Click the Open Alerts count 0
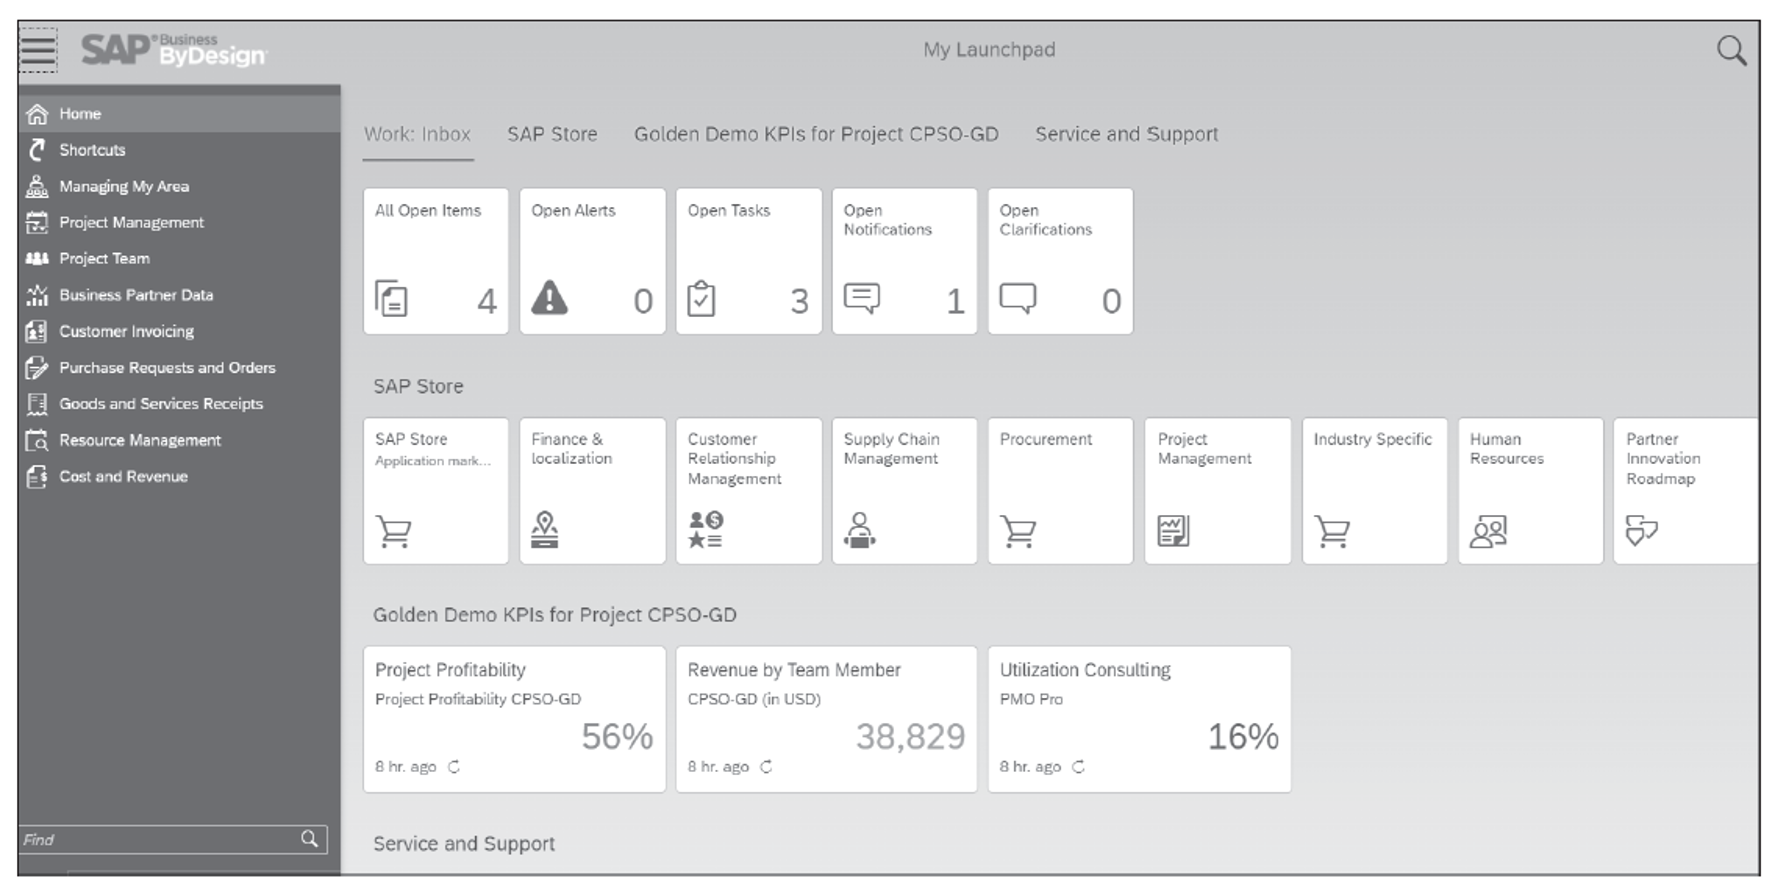Screen dimensions: 1780x893 (x=643, y=301)
